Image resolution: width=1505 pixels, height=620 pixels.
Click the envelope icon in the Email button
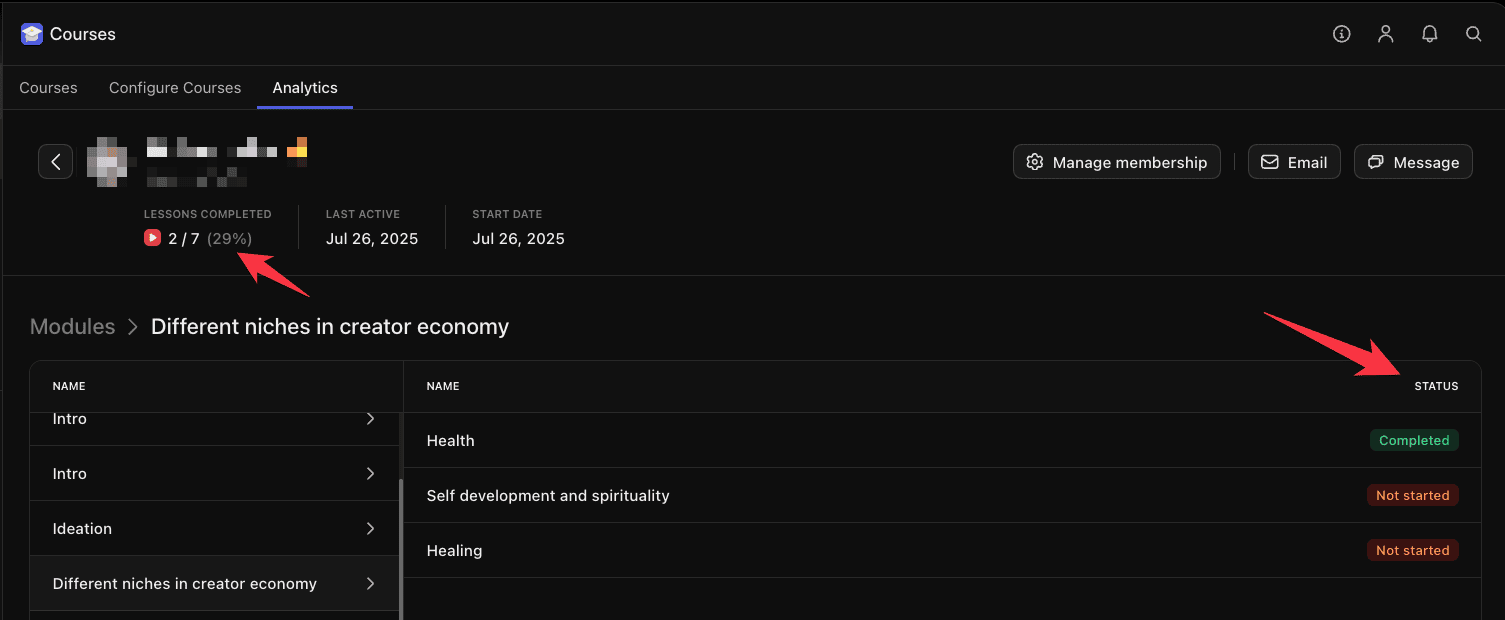[x=1270, y=161]
